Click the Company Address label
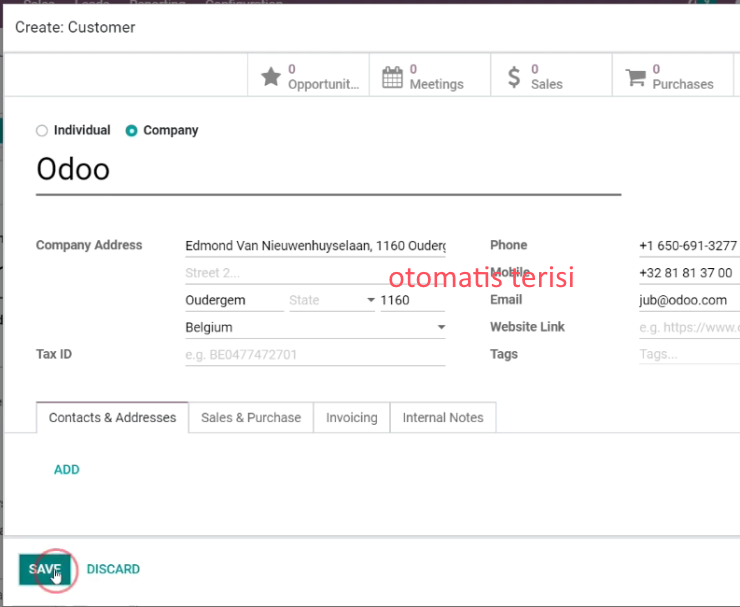 click(89, 245)
